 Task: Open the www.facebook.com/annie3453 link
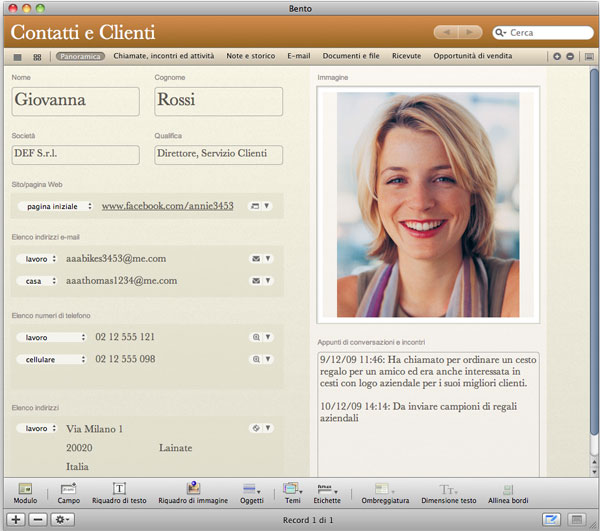(167, 206)
